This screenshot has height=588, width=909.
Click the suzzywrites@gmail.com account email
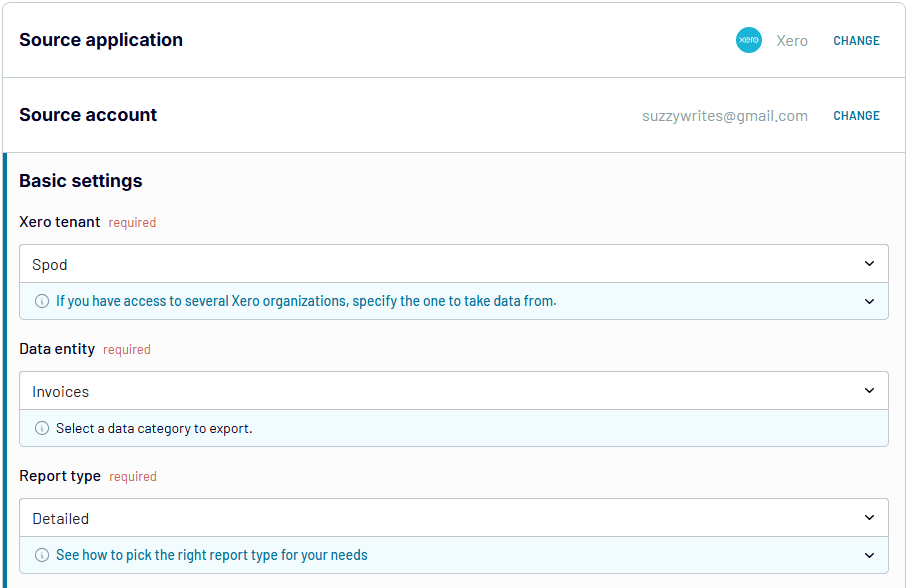click(x=725, y=116)
